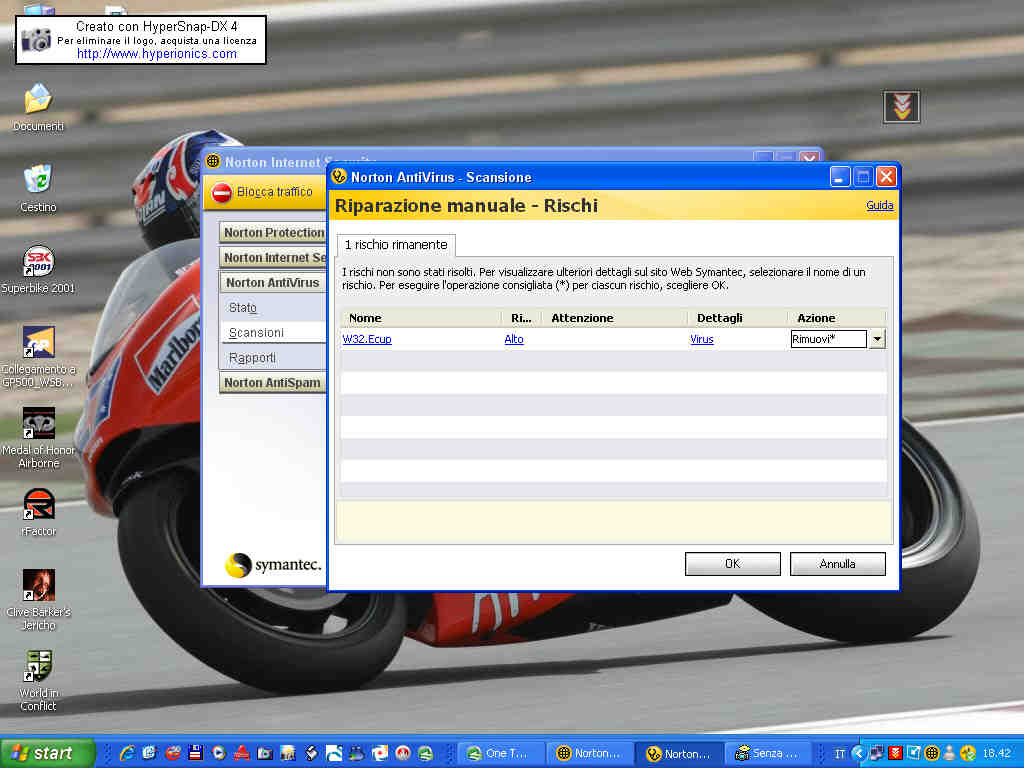1024x768 pixels.
Task: Click the yellow Norton globe tray icon
Action: coord(932,753)
